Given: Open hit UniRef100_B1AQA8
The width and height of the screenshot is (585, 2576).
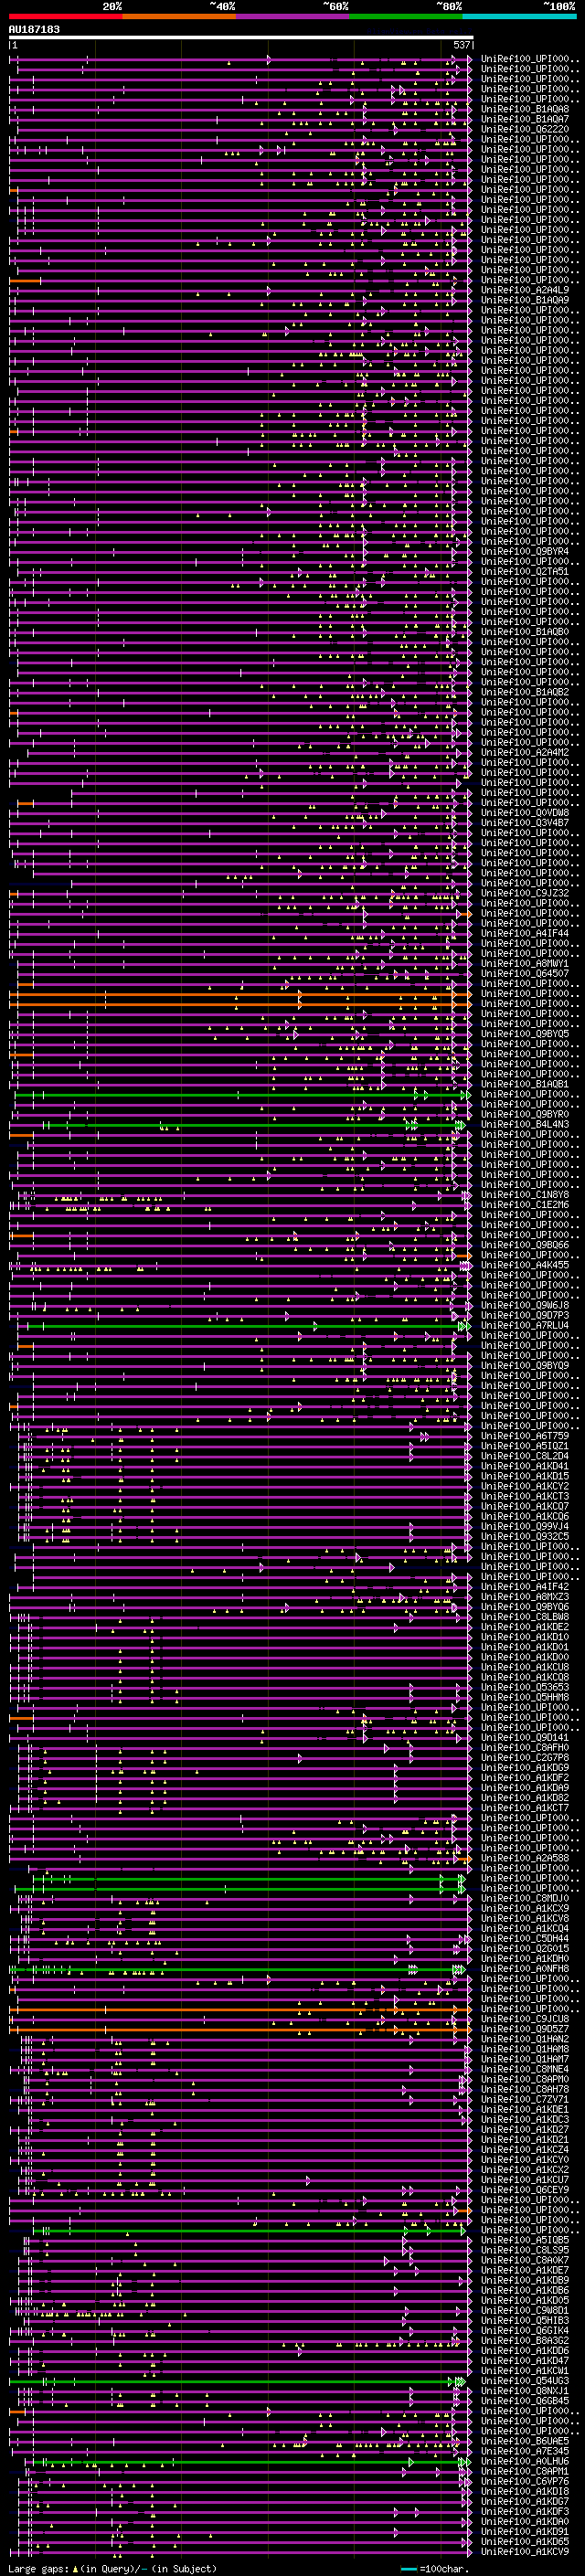Looking at the screenshot, I should coord(525,110).
